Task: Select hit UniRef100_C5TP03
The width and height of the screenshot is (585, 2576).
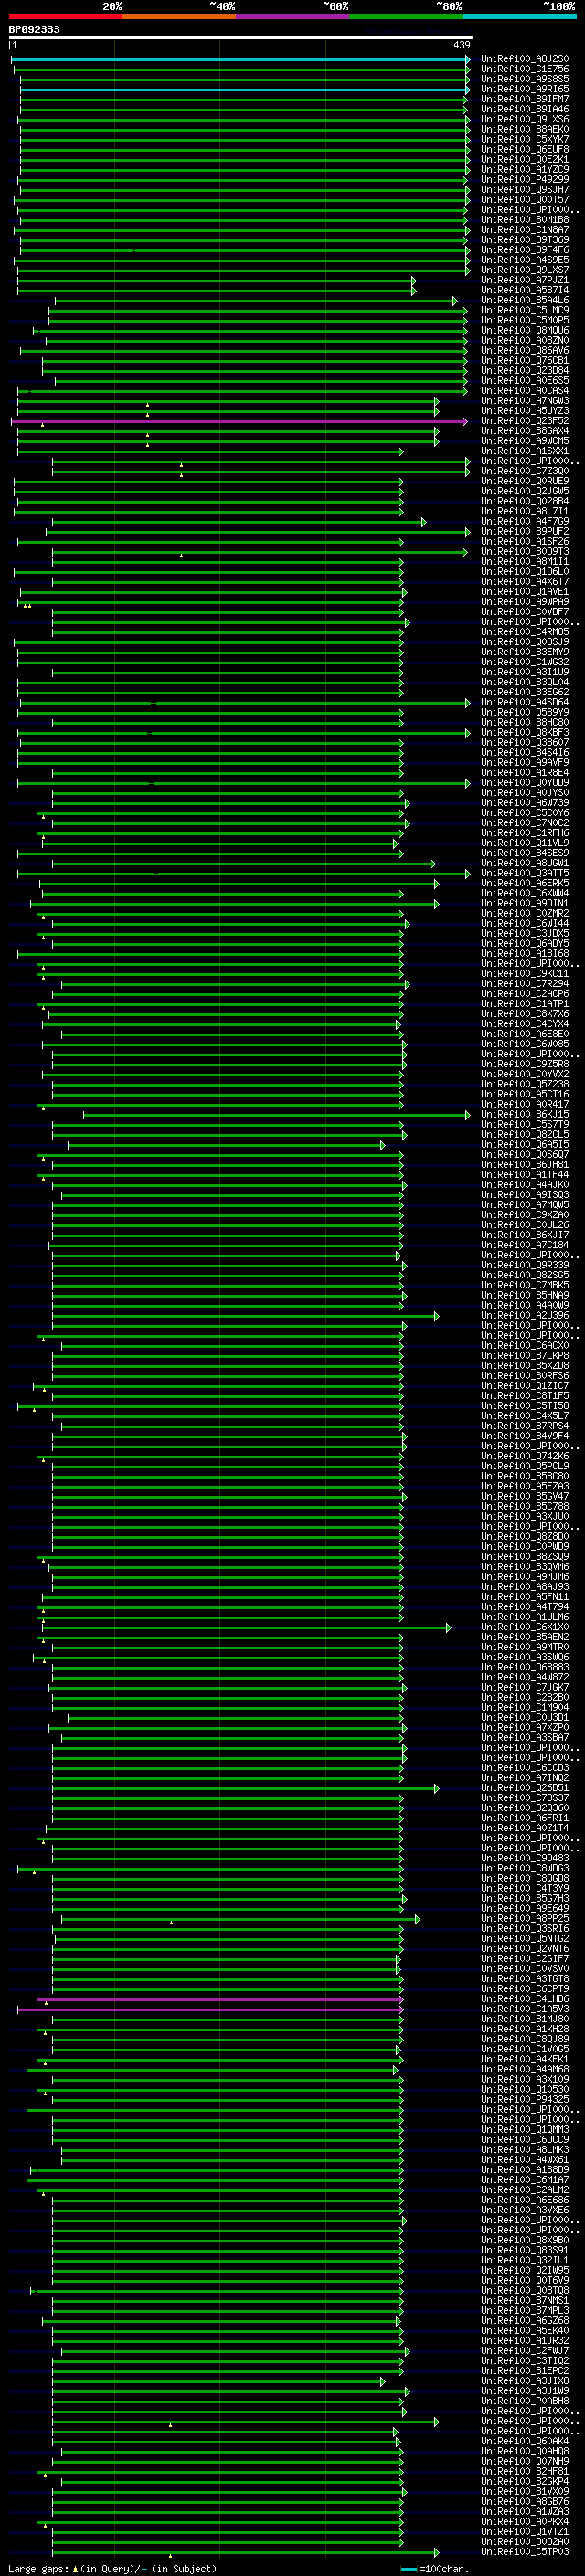Action: [x=525, y=2552]
